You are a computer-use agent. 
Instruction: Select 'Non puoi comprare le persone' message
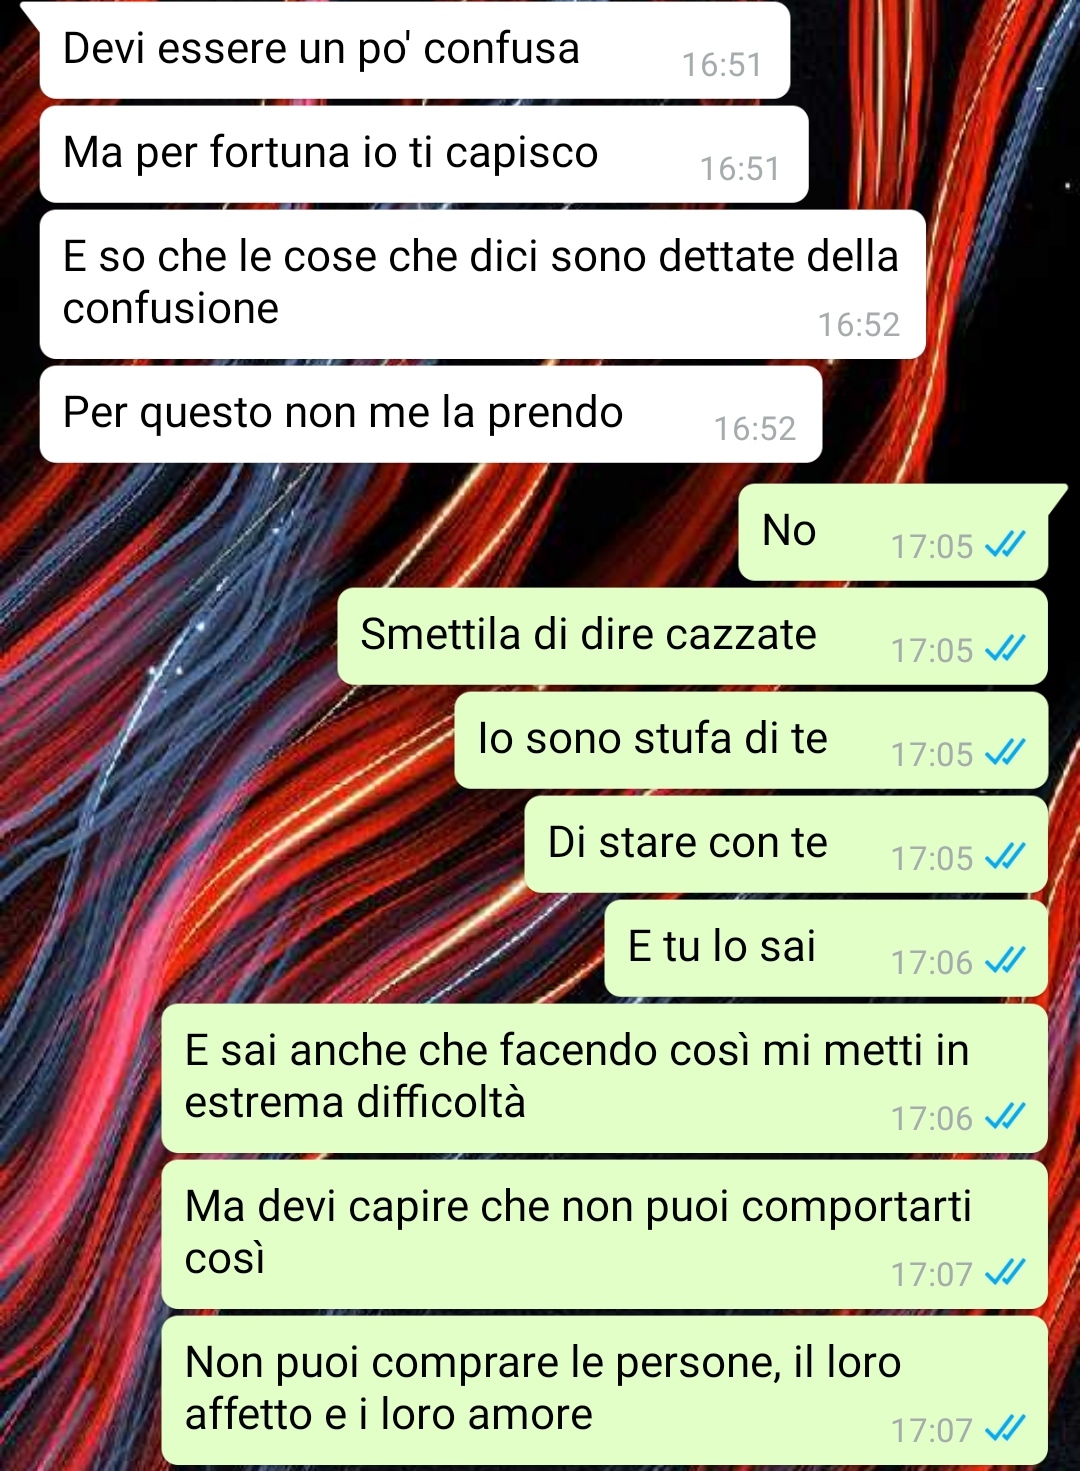(604, 1390)
